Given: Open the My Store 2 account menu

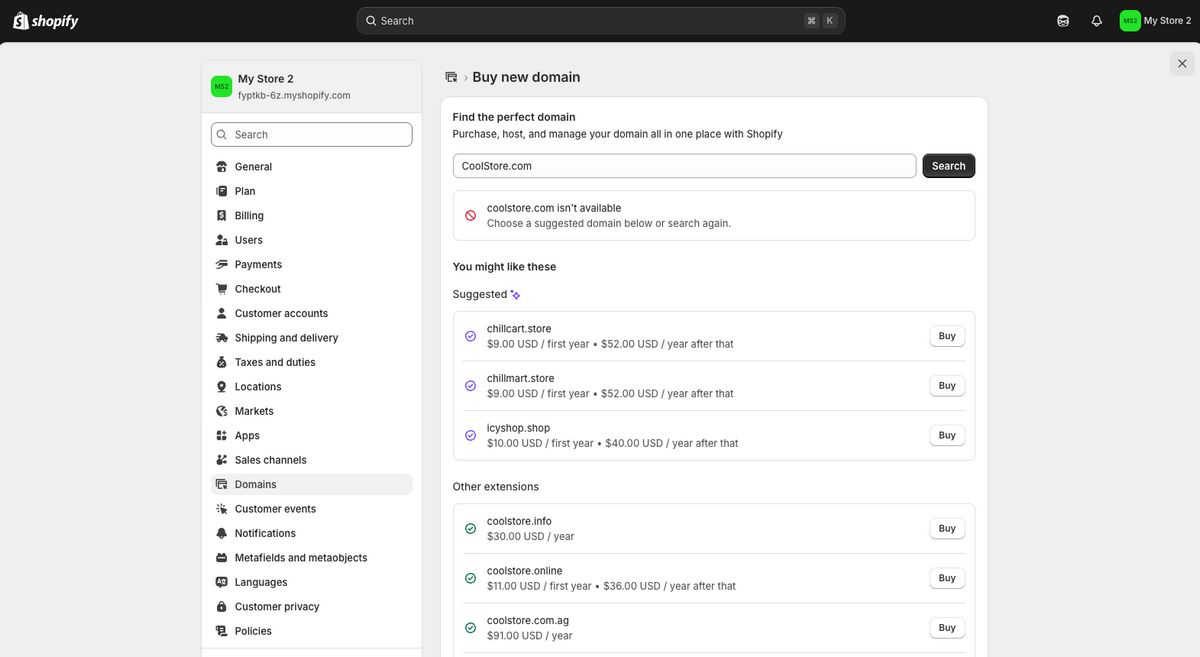Looking at the screenshot, I should click(x=1156, y=21).
